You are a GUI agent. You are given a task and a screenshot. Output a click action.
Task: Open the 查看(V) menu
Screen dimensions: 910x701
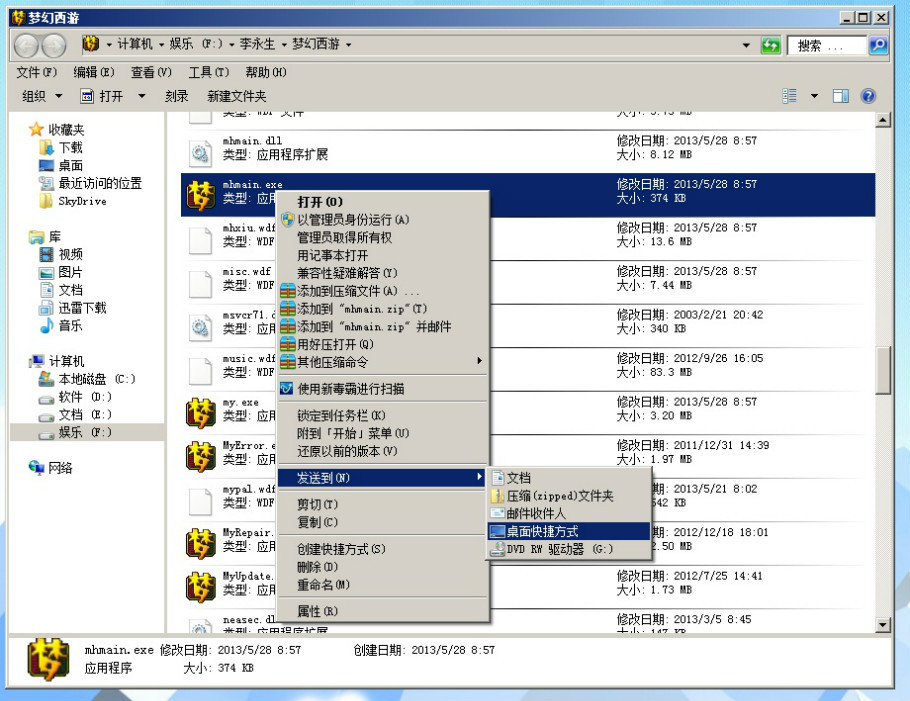click(x=151, y=72)
